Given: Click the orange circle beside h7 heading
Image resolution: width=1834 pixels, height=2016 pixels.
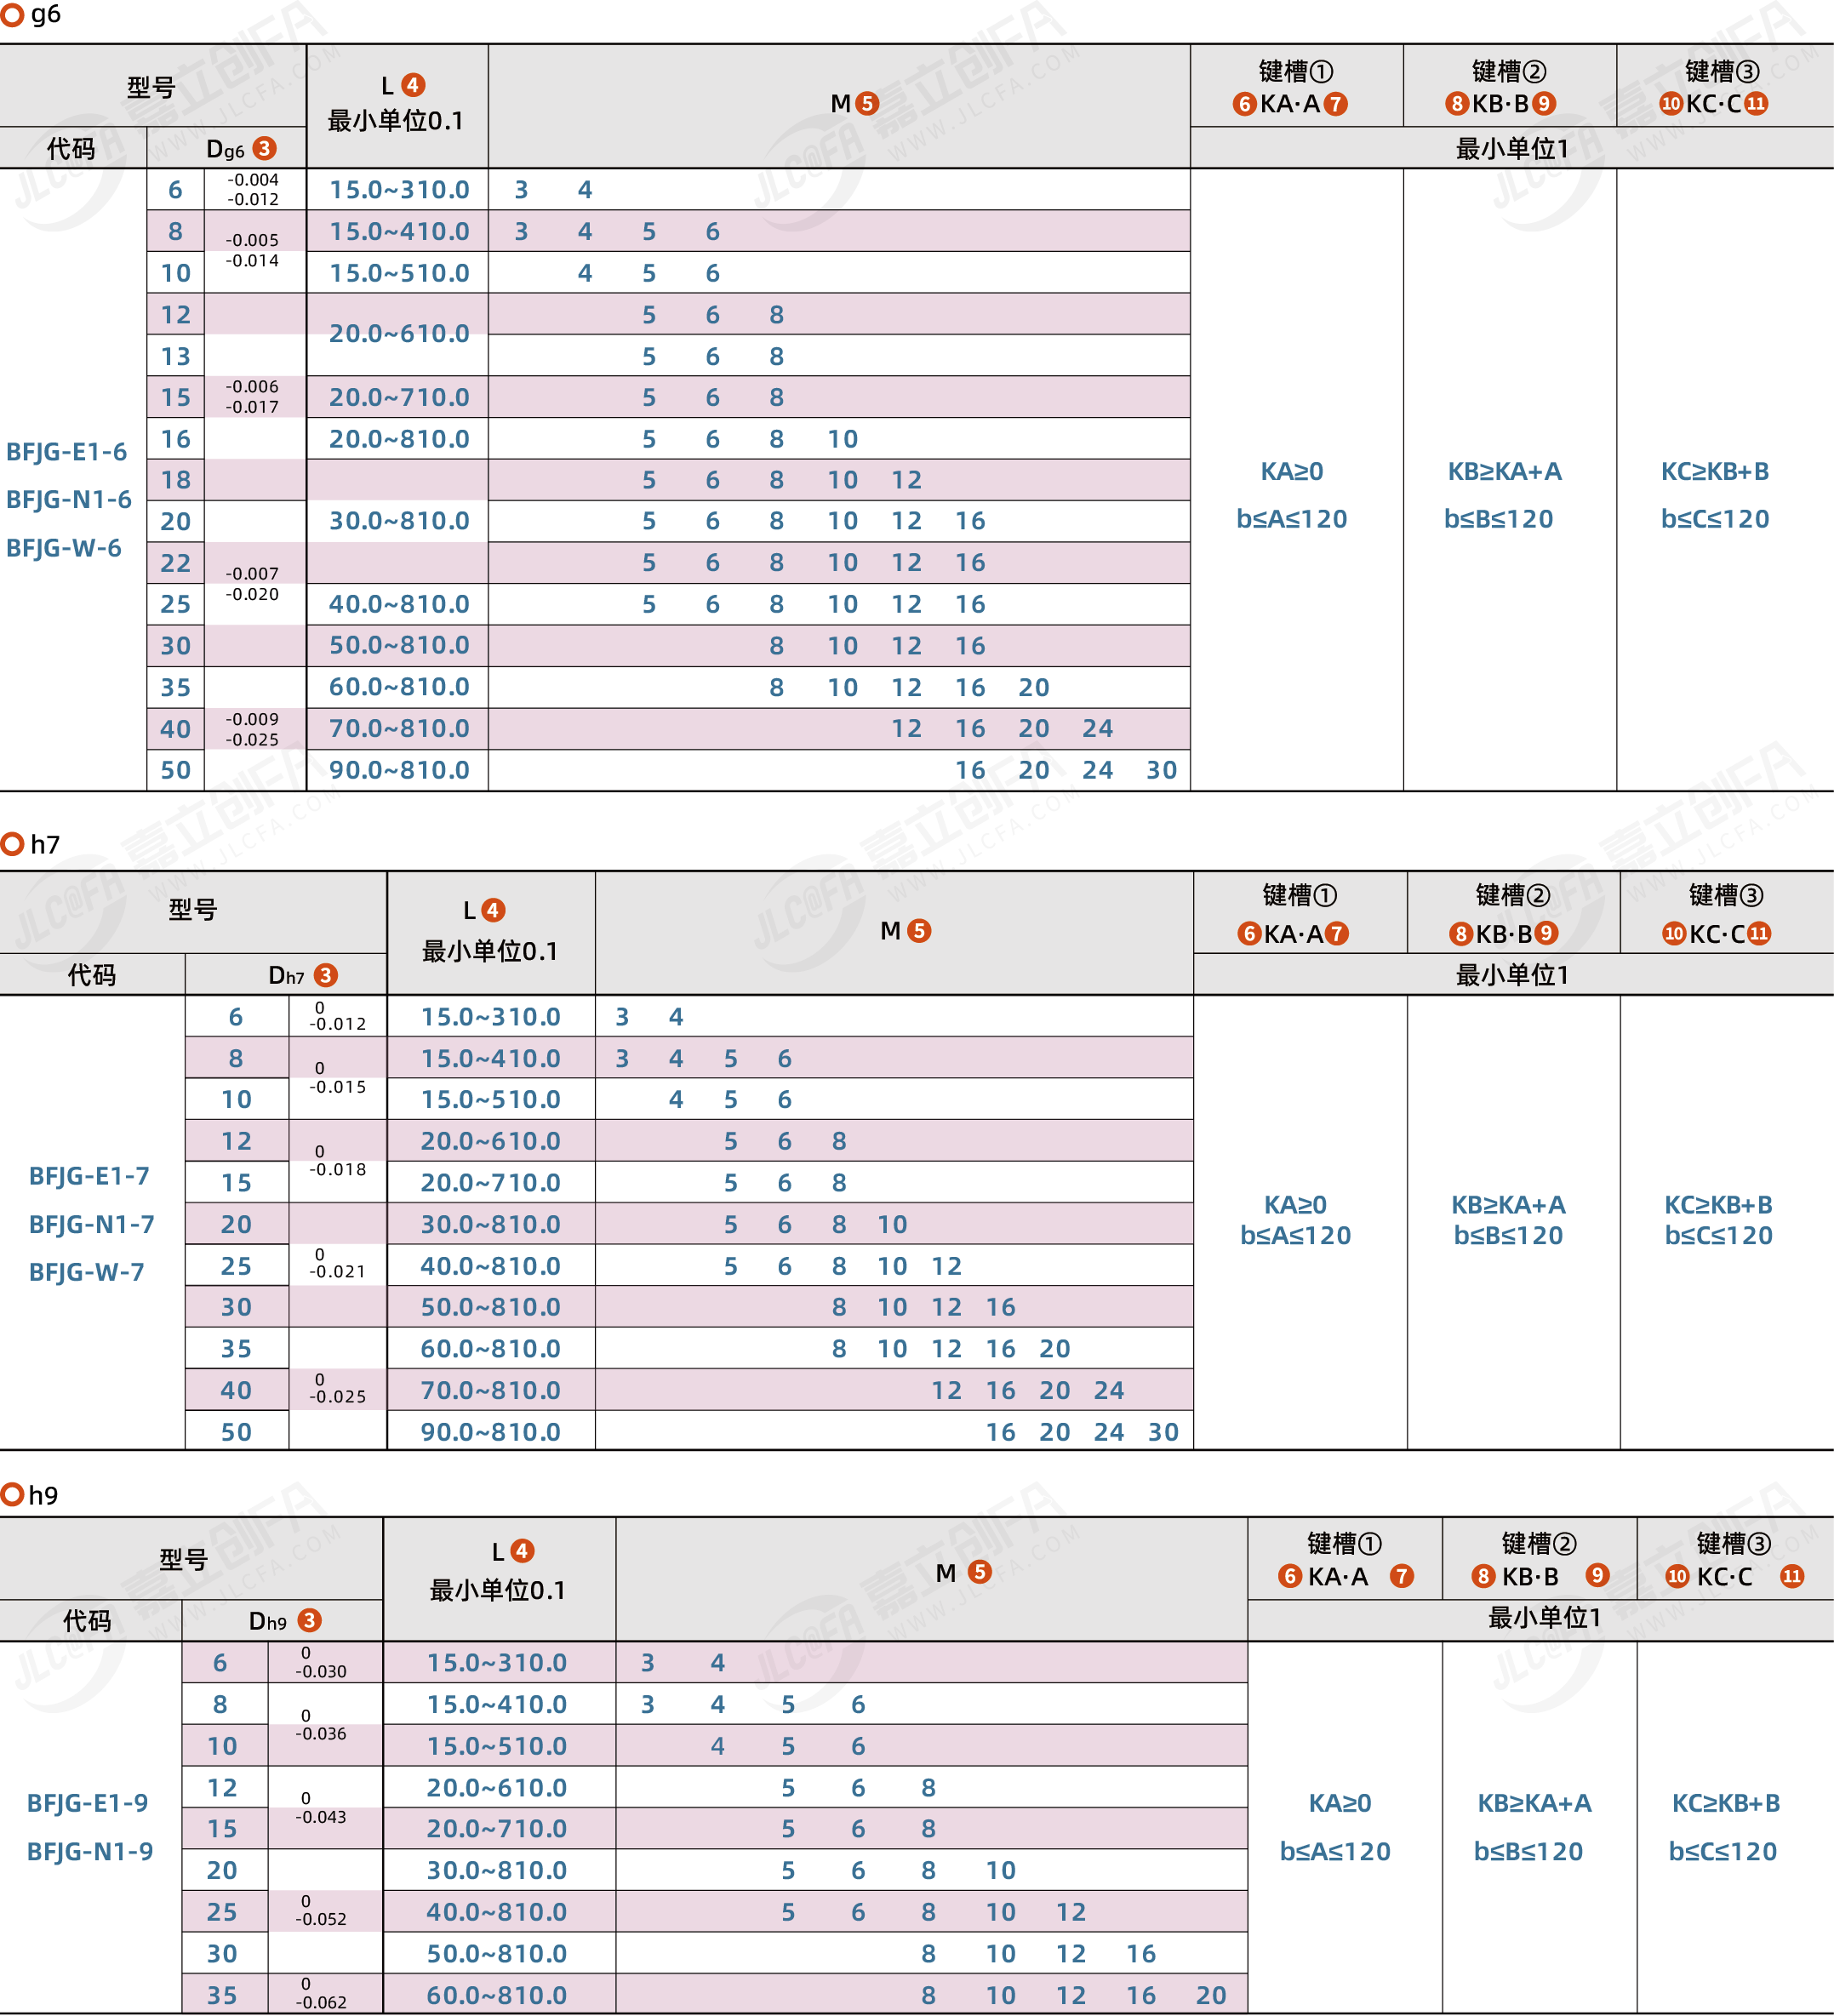Looking at the screenshot, I should point(12,844).
